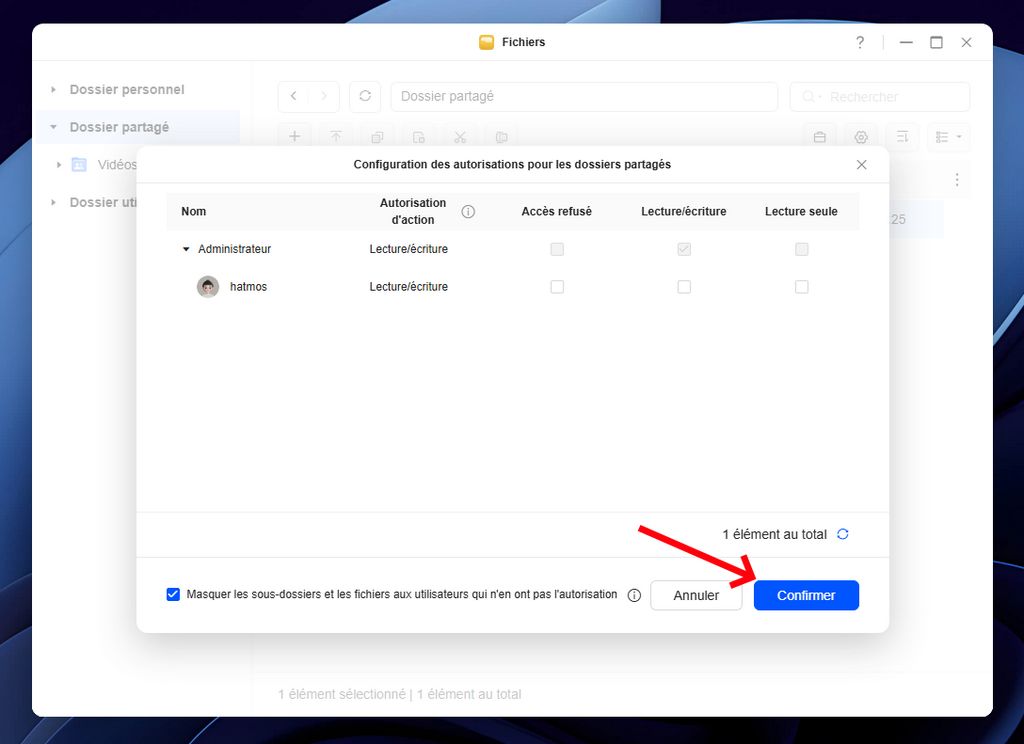Screen dimensions: 1024x744
Task: Click the refresh icon next to total count
Action: [842, 534]
